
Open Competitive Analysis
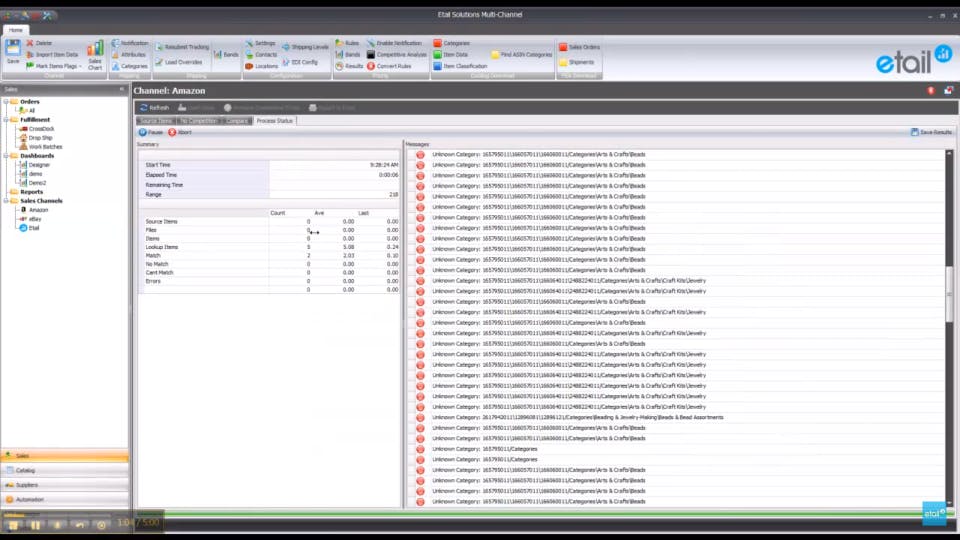pos(396,54)
